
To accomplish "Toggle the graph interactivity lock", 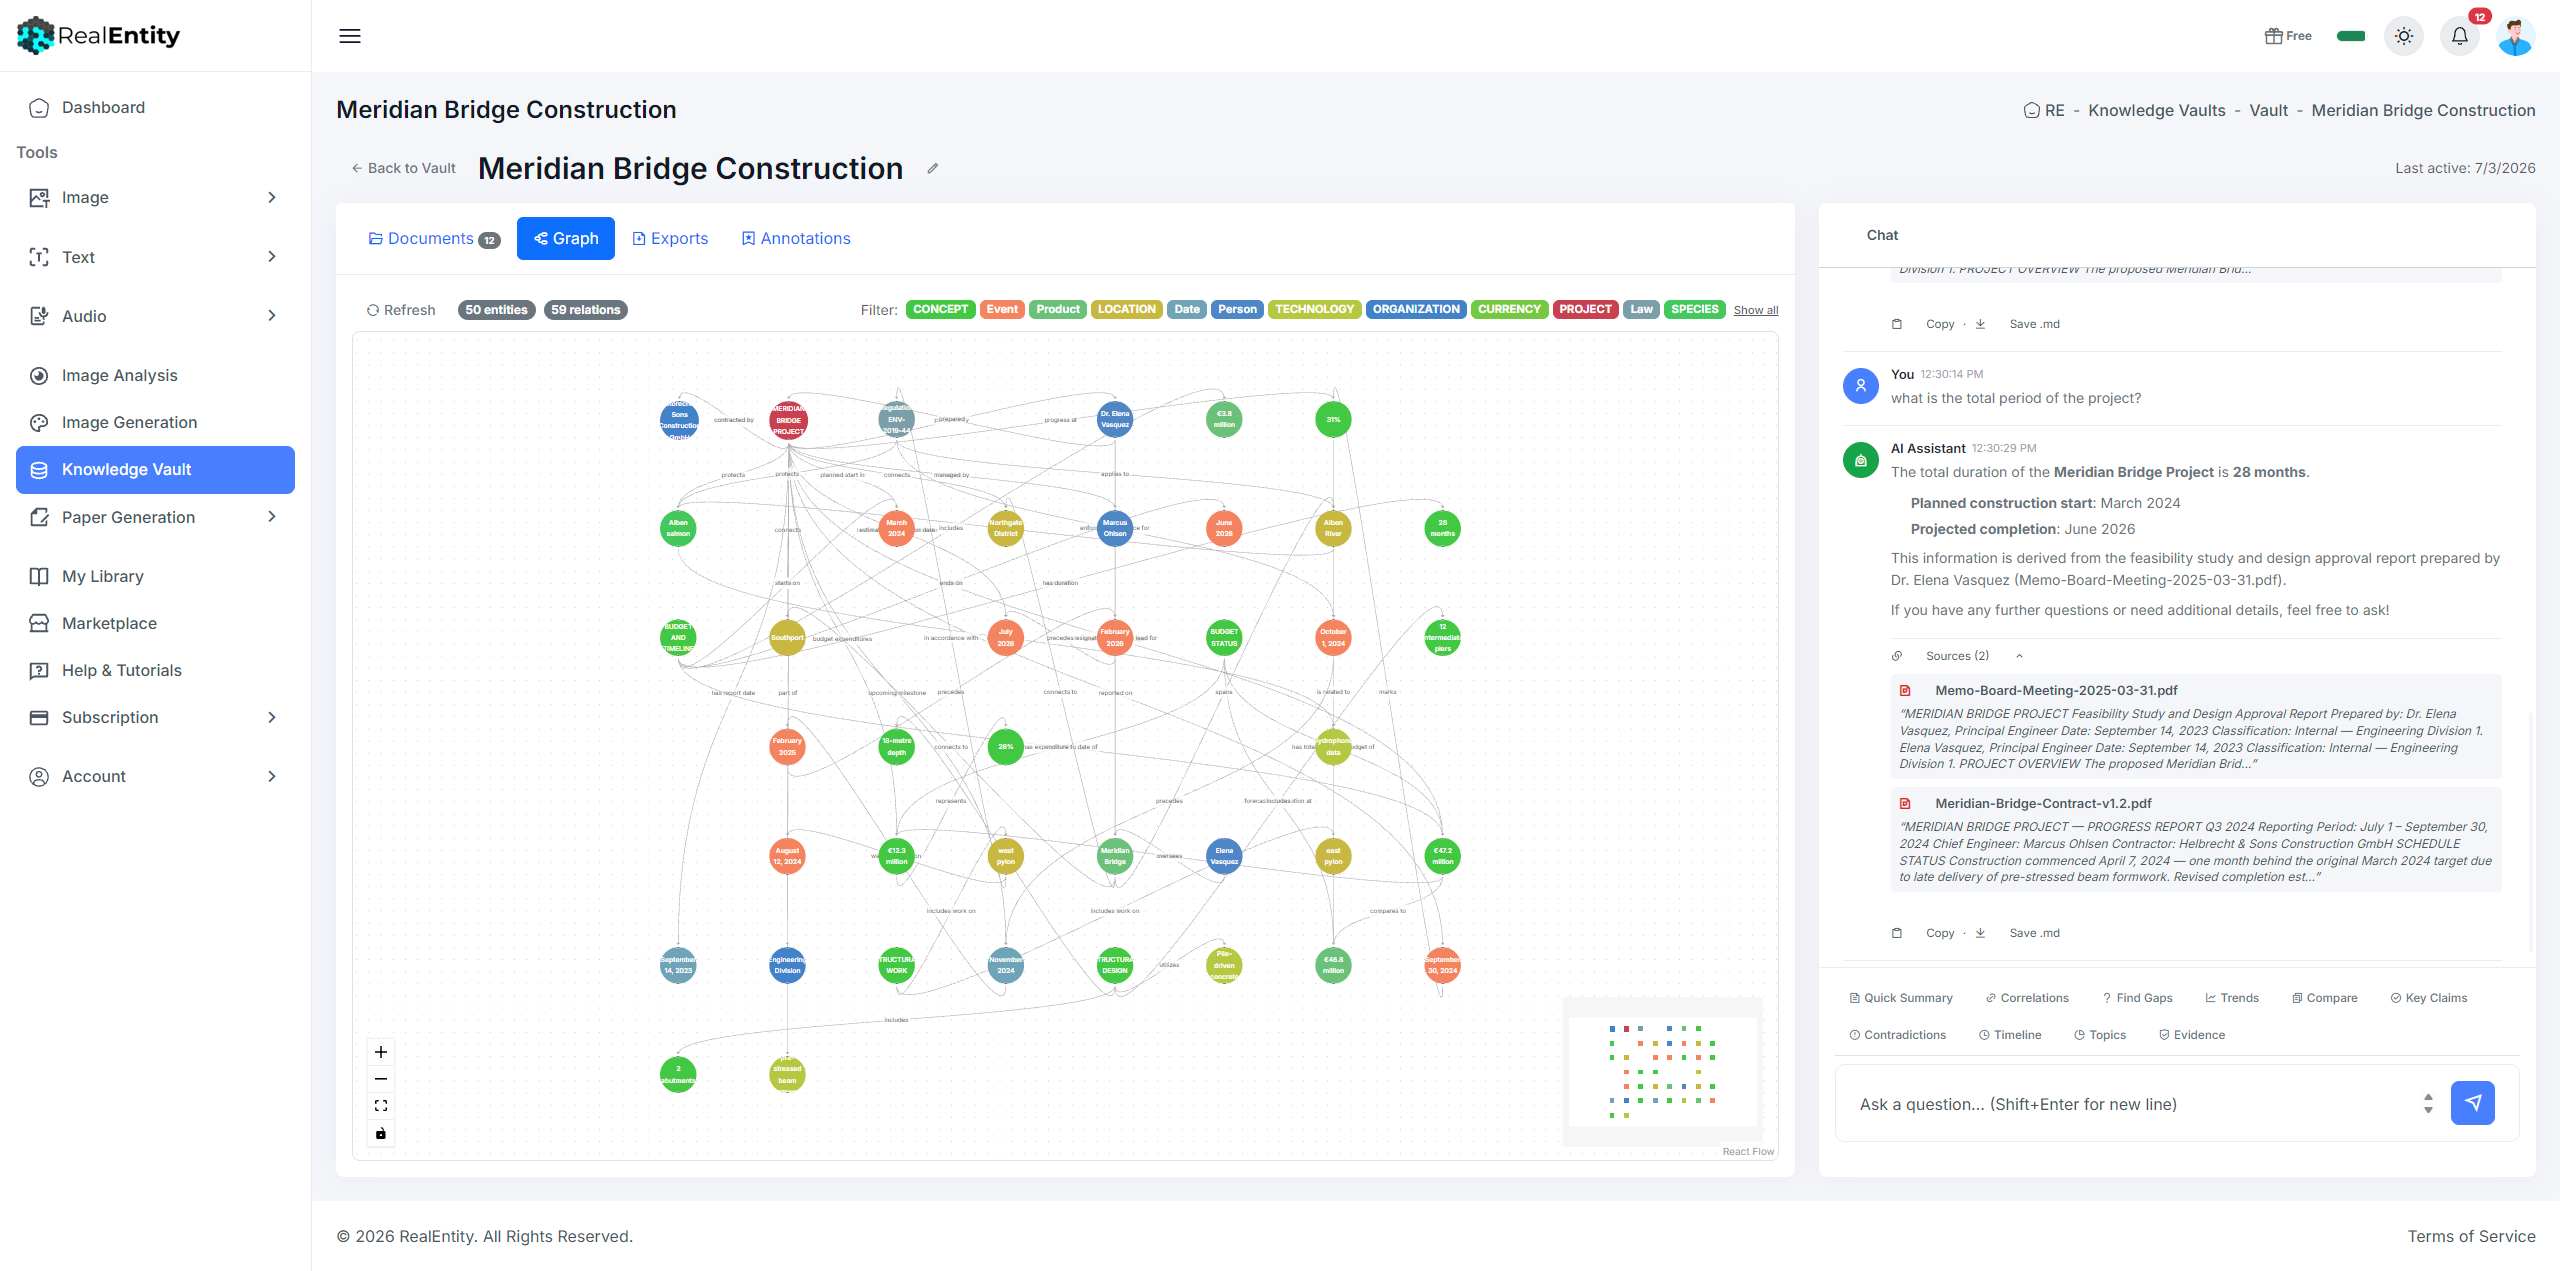I will (x=381, y=1133).
